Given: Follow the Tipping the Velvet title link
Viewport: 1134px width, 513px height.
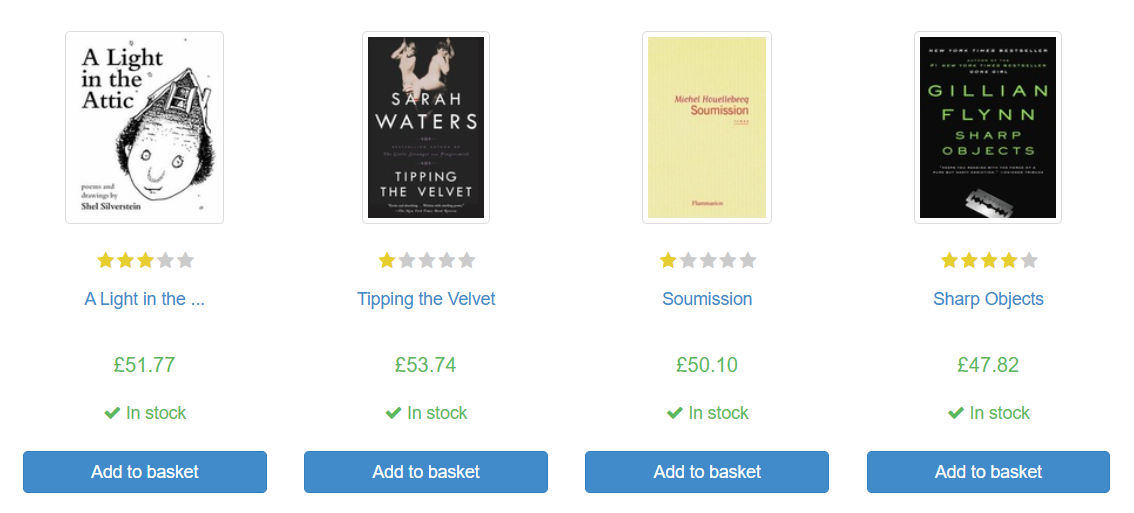Looking at the screenshot, I should pyautogui.click(x=426, y=299).
